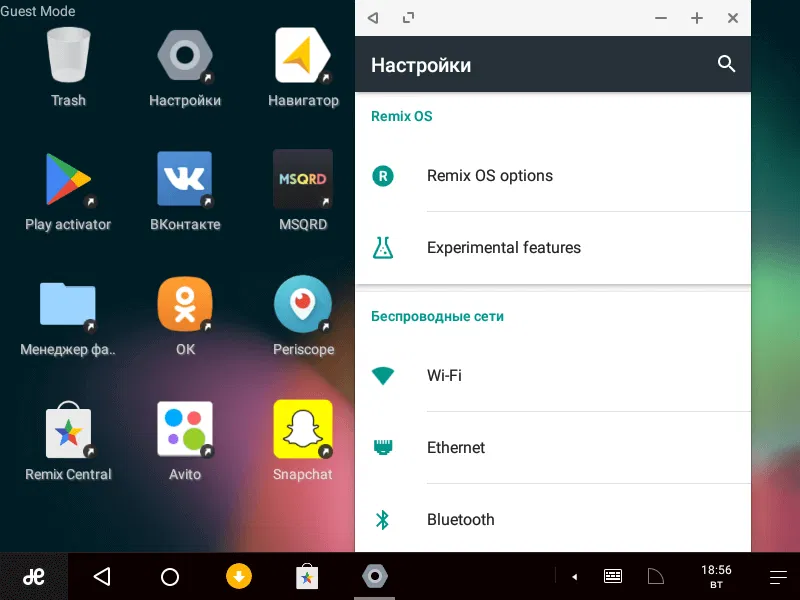This screenshot has height=600, width=800.
Task: Open the clock showing 18:56
Action: pos(716,577)
